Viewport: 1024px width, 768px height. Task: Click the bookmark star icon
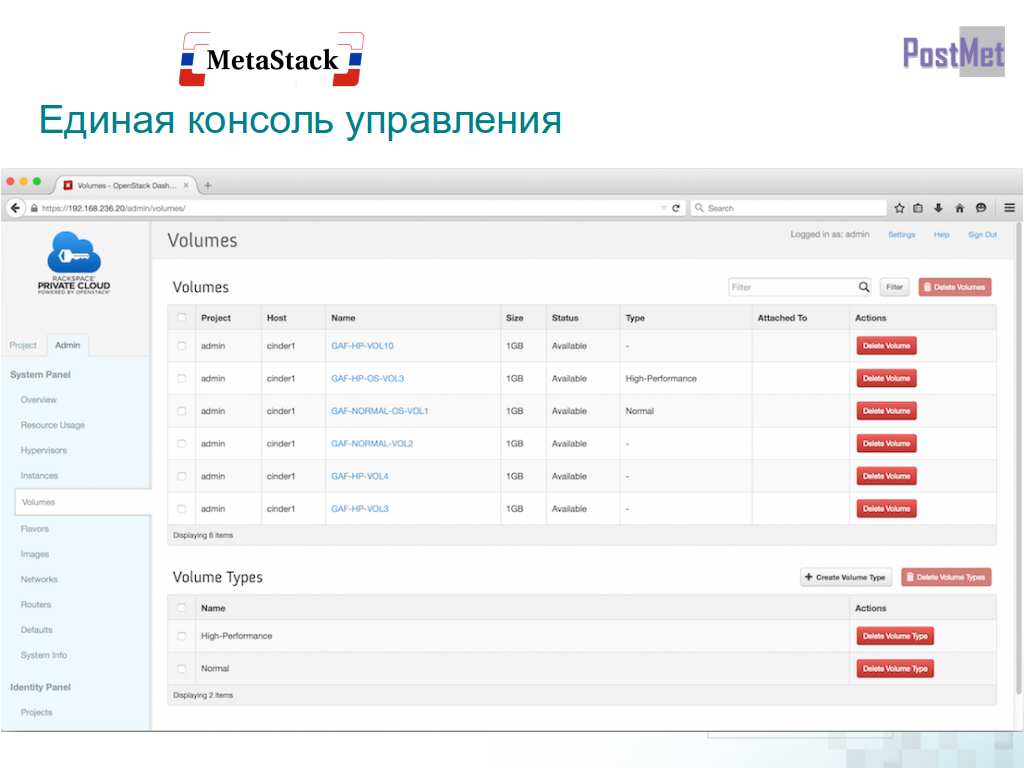point(899,208)
